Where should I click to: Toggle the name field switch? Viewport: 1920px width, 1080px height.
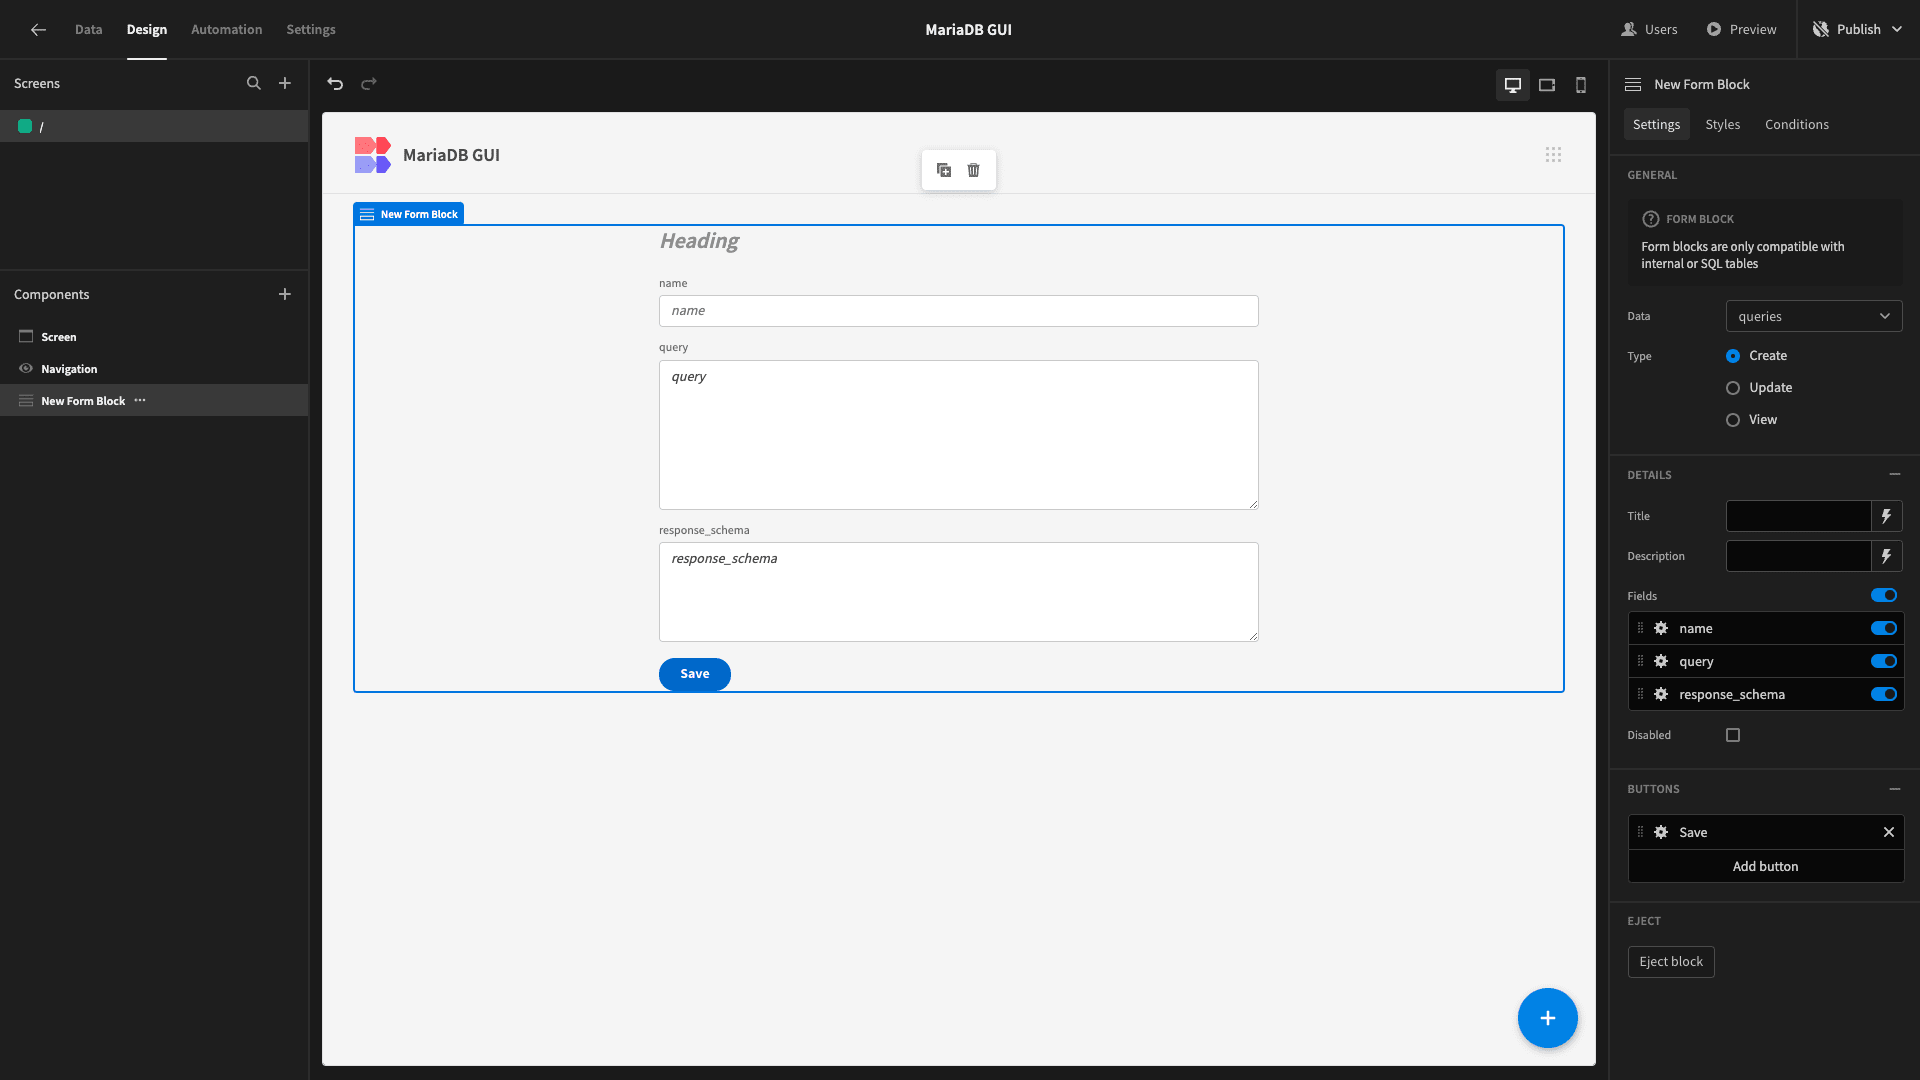point(1884,629)
